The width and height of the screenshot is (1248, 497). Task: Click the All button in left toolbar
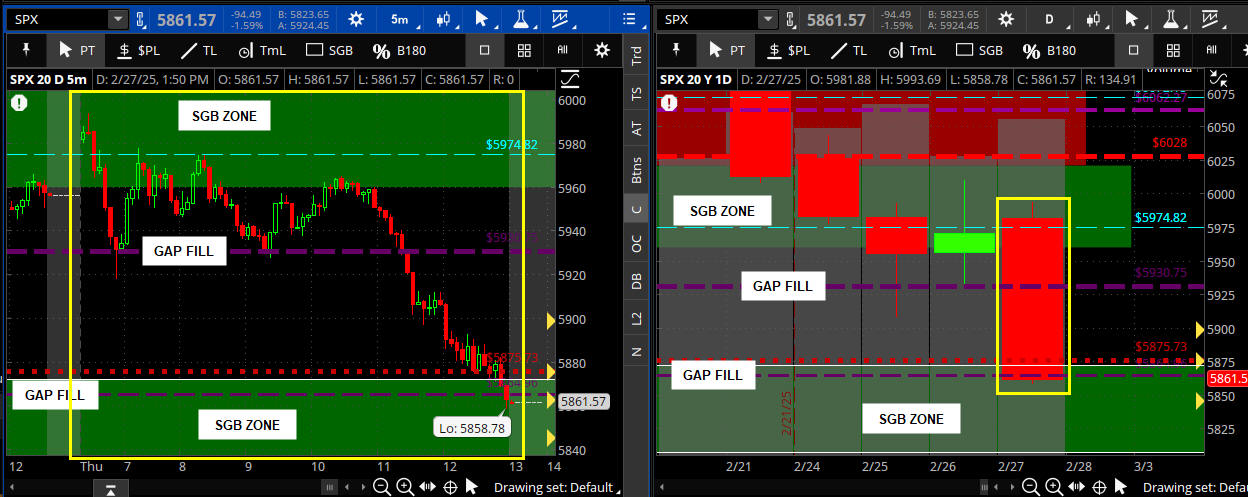(563, 50)
